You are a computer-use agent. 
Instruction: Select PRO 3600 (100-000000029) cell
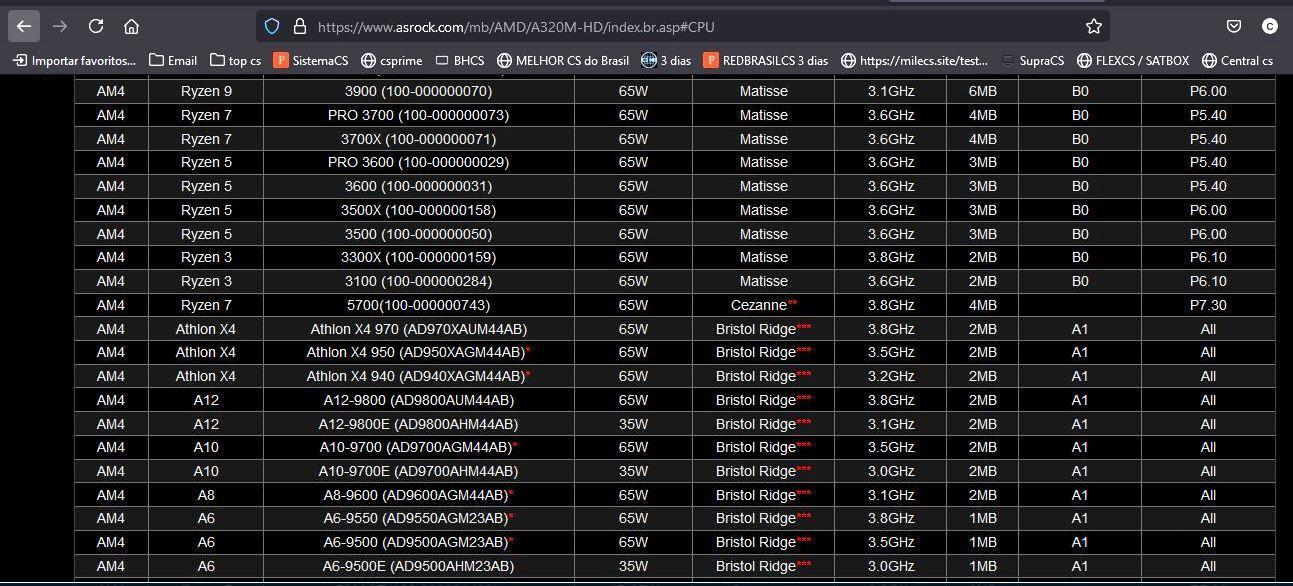(x=418, y=162)
